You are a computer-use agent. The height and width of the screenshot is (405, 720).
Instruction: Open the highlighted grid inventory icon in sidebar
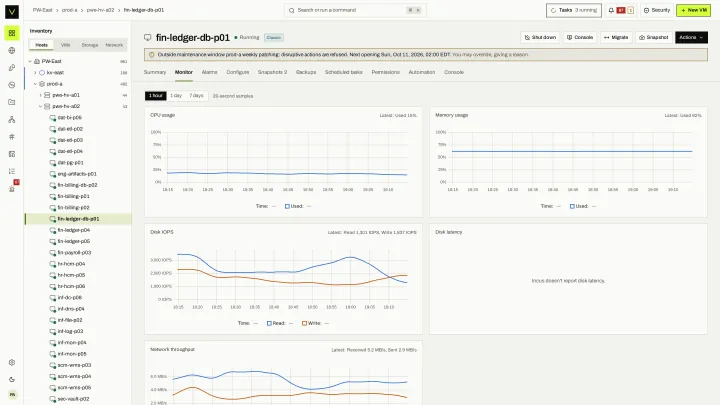point(12,33)
